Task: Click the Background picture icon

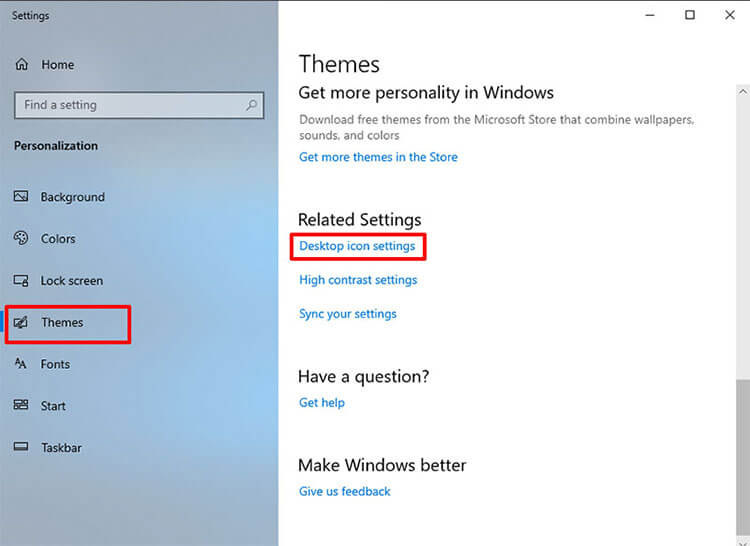Action: pyautogui.click(x=21, y=197)
